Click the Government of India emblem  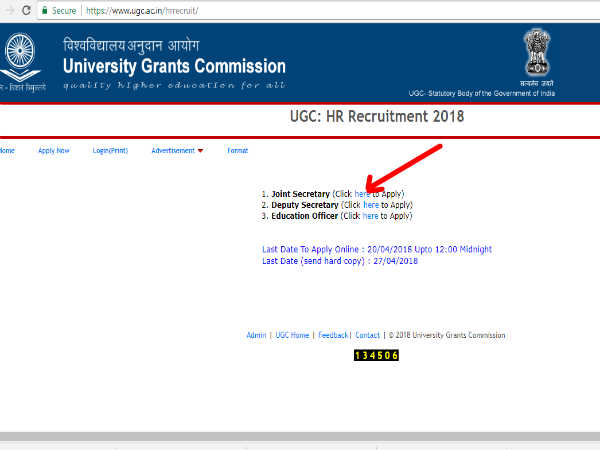click(x=537, y=53)
